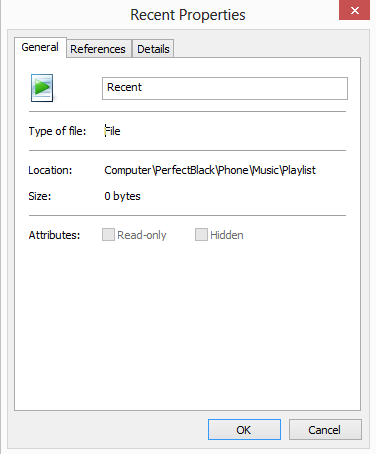Click the Read-only label text
Viewport: 376px width, 454px height.
[x=142, y=235]
